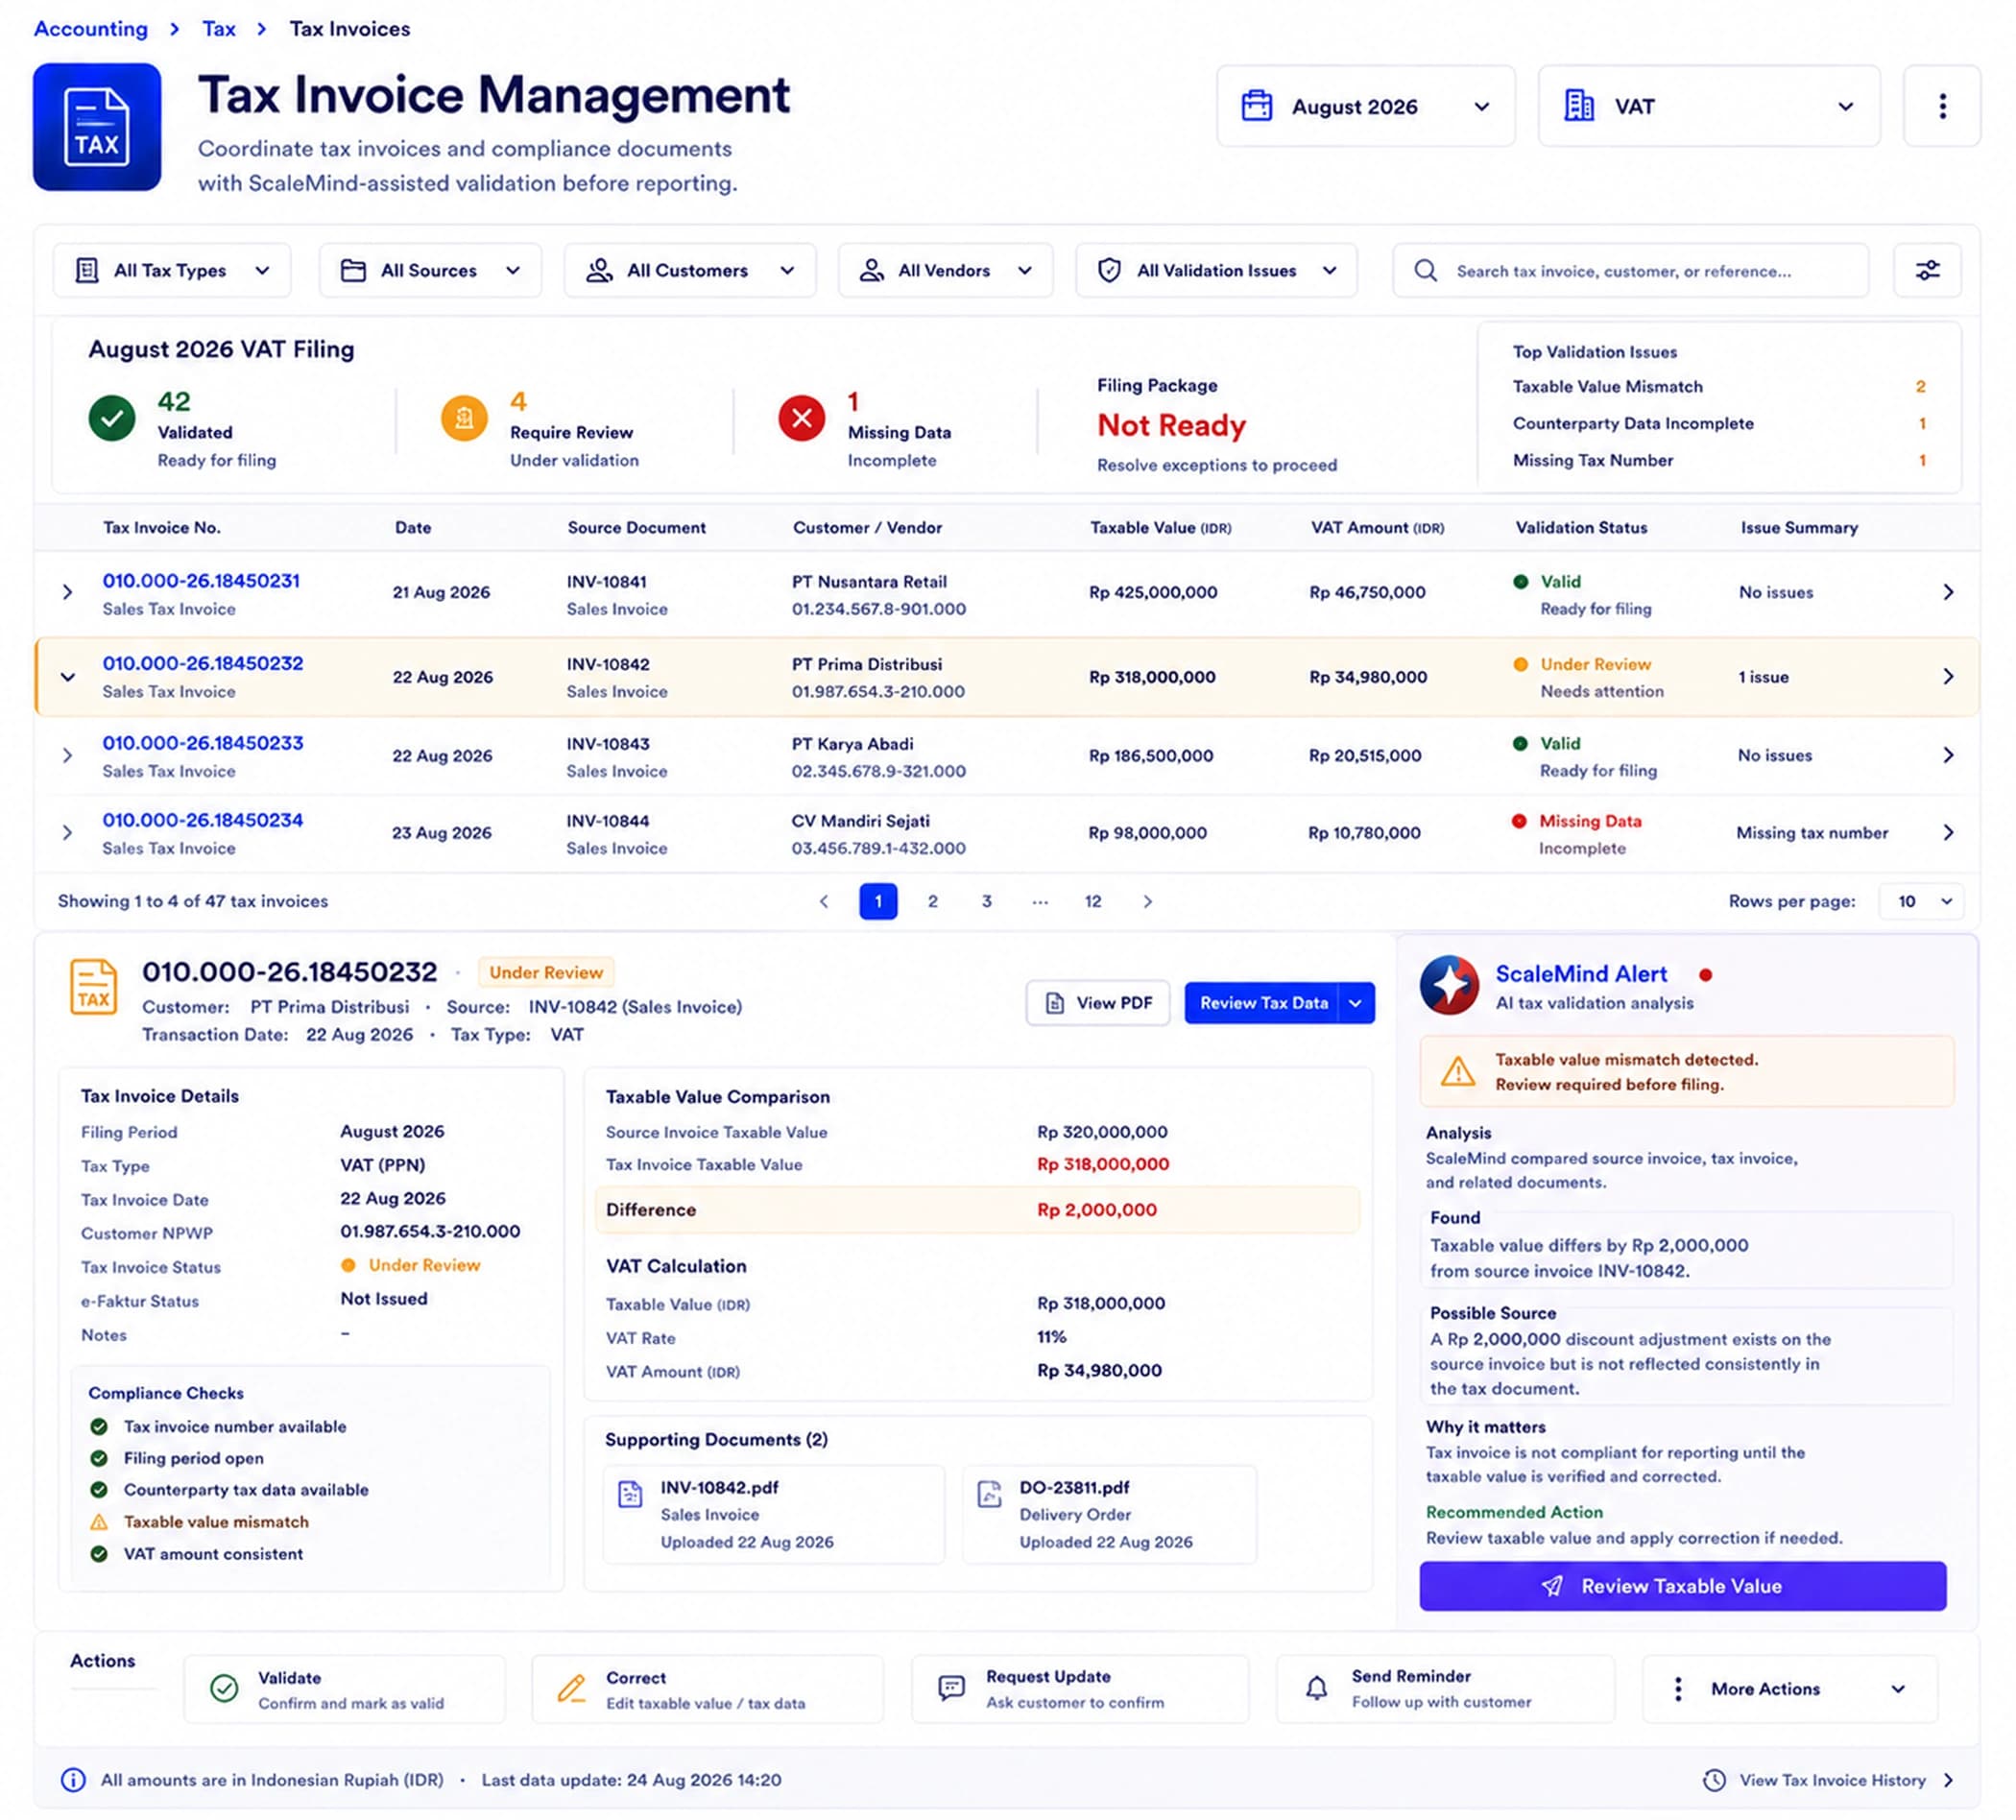Viewport: 2016px width, 1820px height.
Task: Click the green Validated checkmark icon
Action: pos(112,418)
